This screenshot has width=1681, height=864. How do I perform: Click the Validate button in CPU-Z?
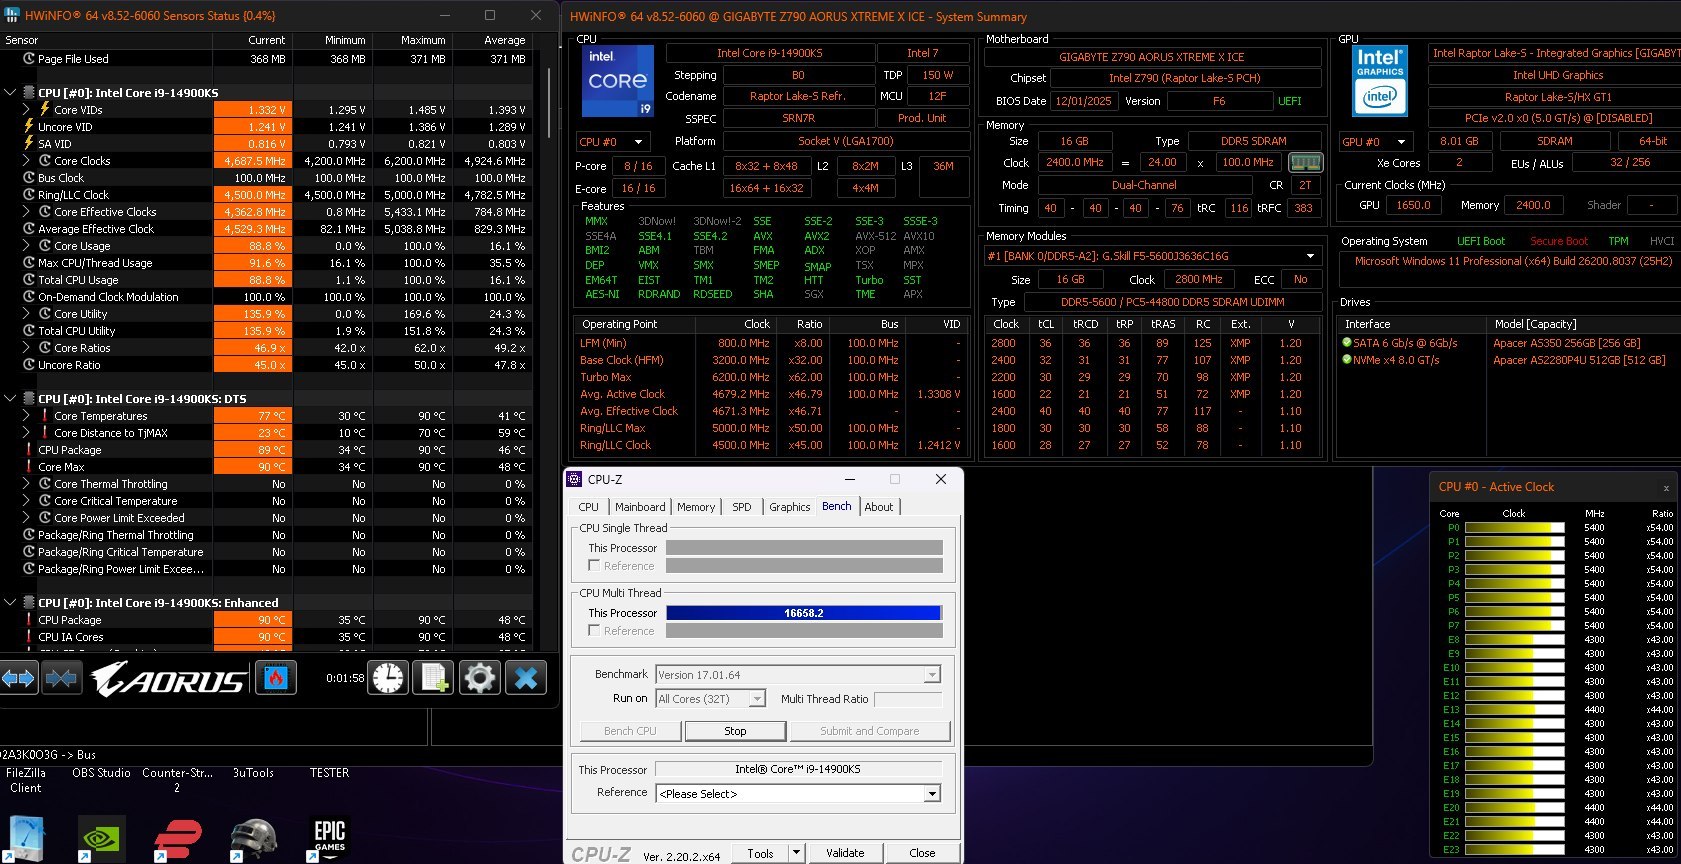click(x=845, y=853)
